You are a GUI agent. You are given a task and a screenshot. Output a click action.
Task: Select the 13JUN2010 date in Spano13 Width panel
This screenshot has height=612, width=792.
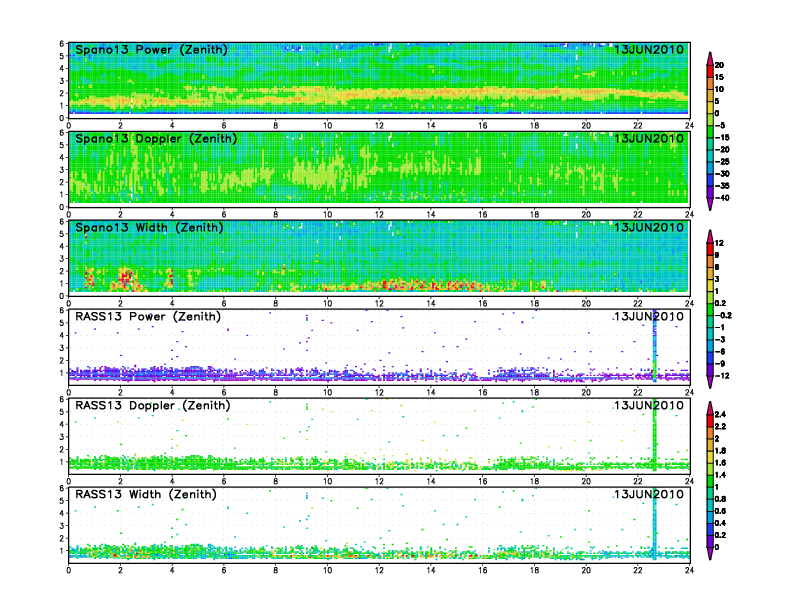pos(649,227)
